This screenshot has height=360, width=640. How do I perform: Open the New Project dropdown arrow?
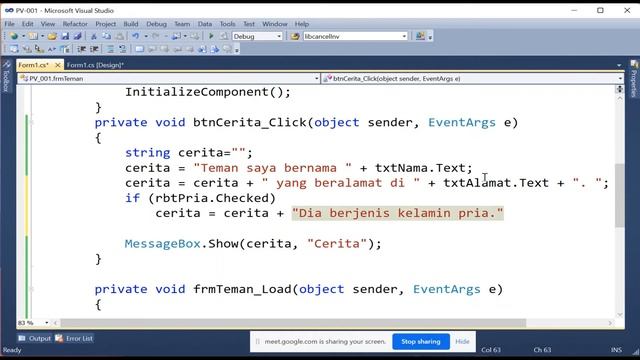pyautogui.click(x=23, y=36)
